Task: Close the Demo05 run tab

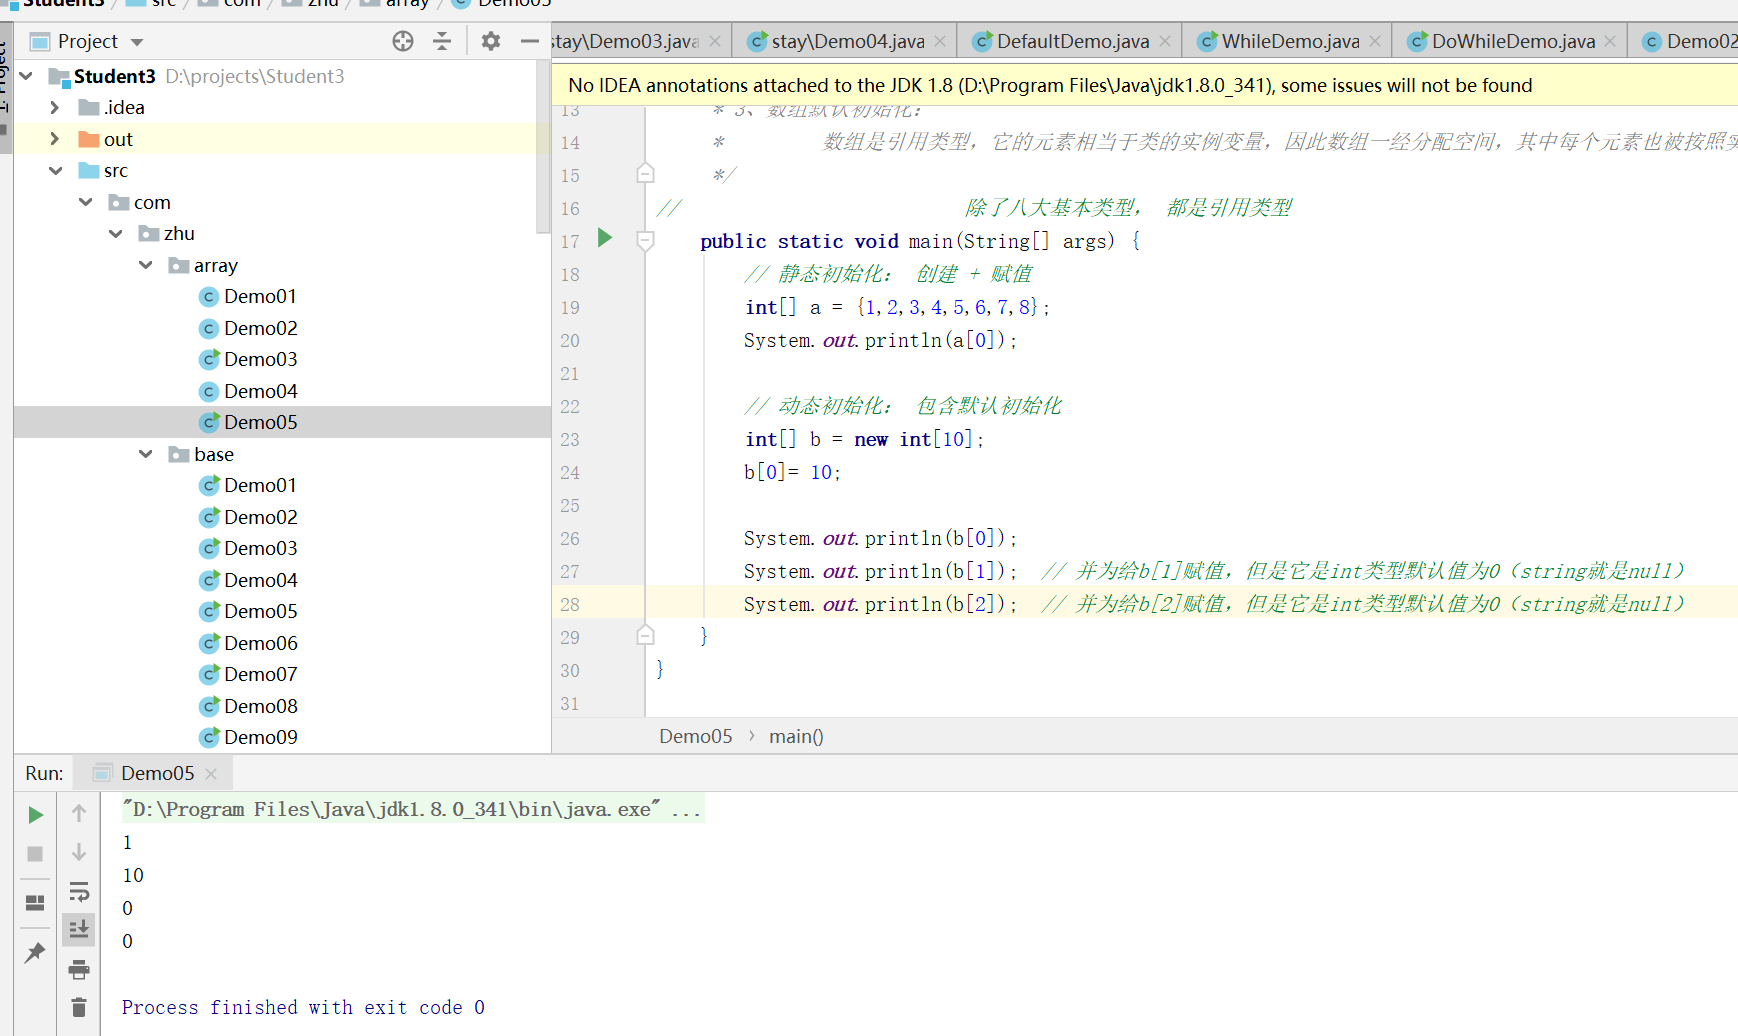Action: point(211,774)
